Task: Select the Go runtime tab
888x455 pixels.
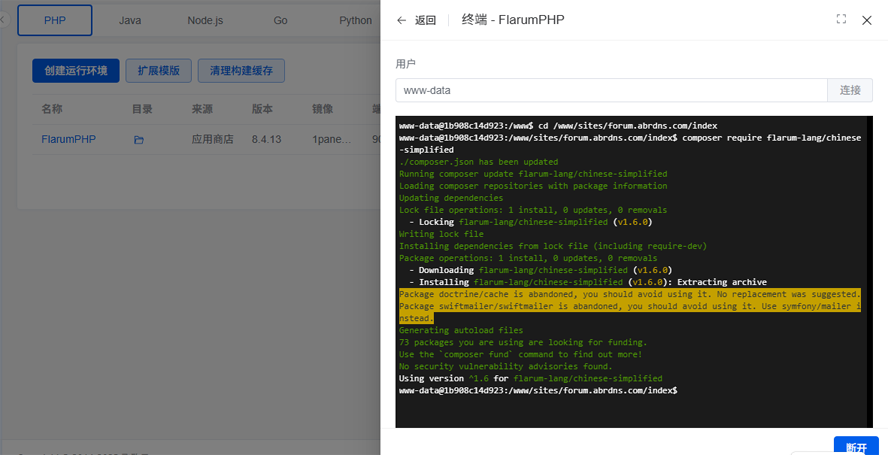Action: point(280,20)
